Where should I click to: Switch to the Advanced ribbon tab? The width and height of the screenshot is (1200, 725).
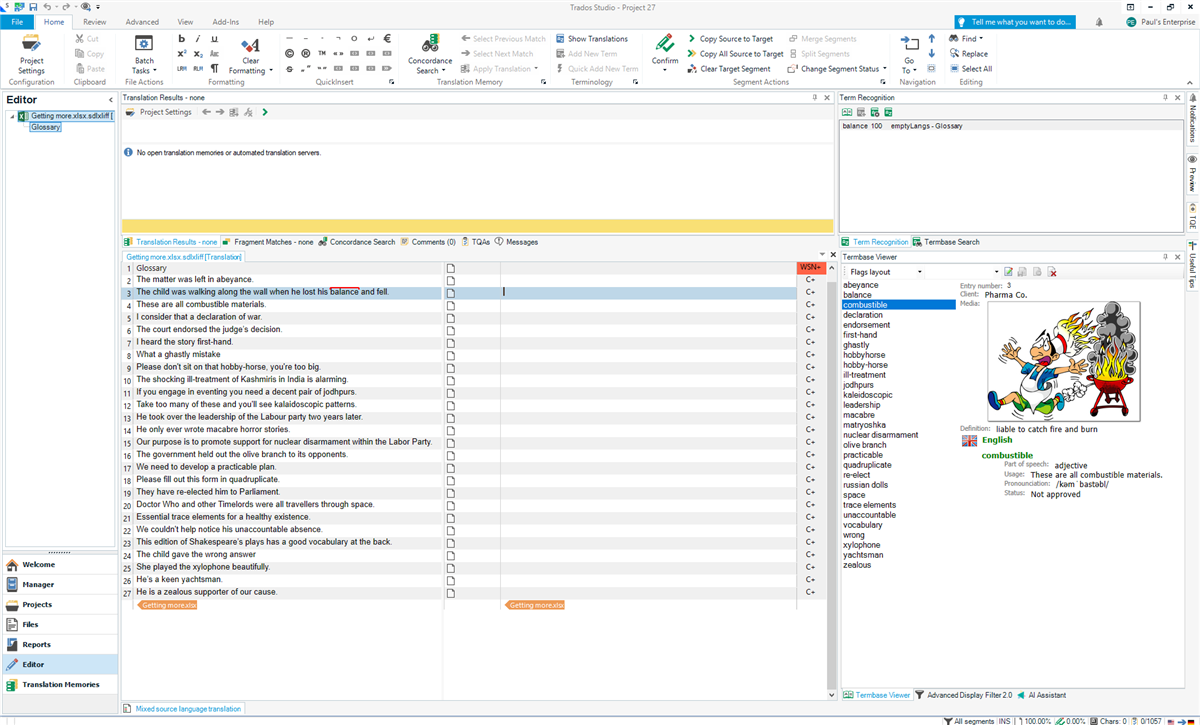pyautogui.click(x=142, y=22)
